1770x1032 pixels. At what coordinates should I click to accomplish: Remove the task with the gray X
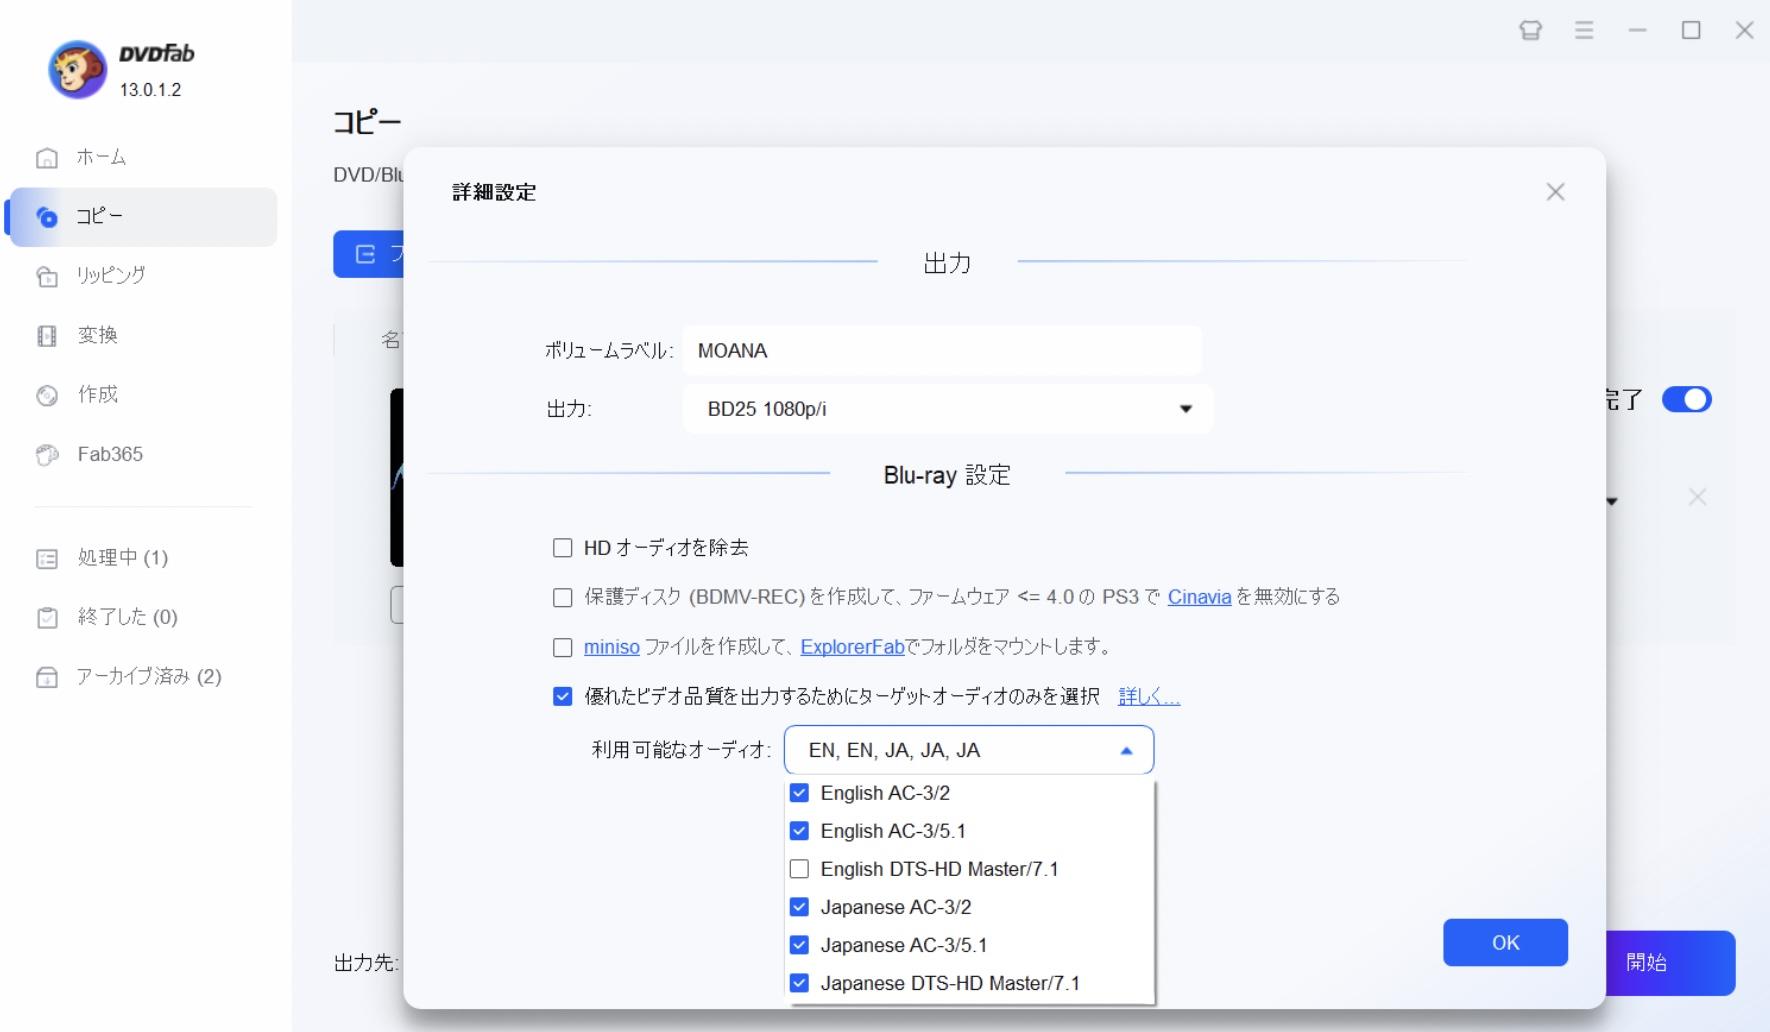[1697, 497]
